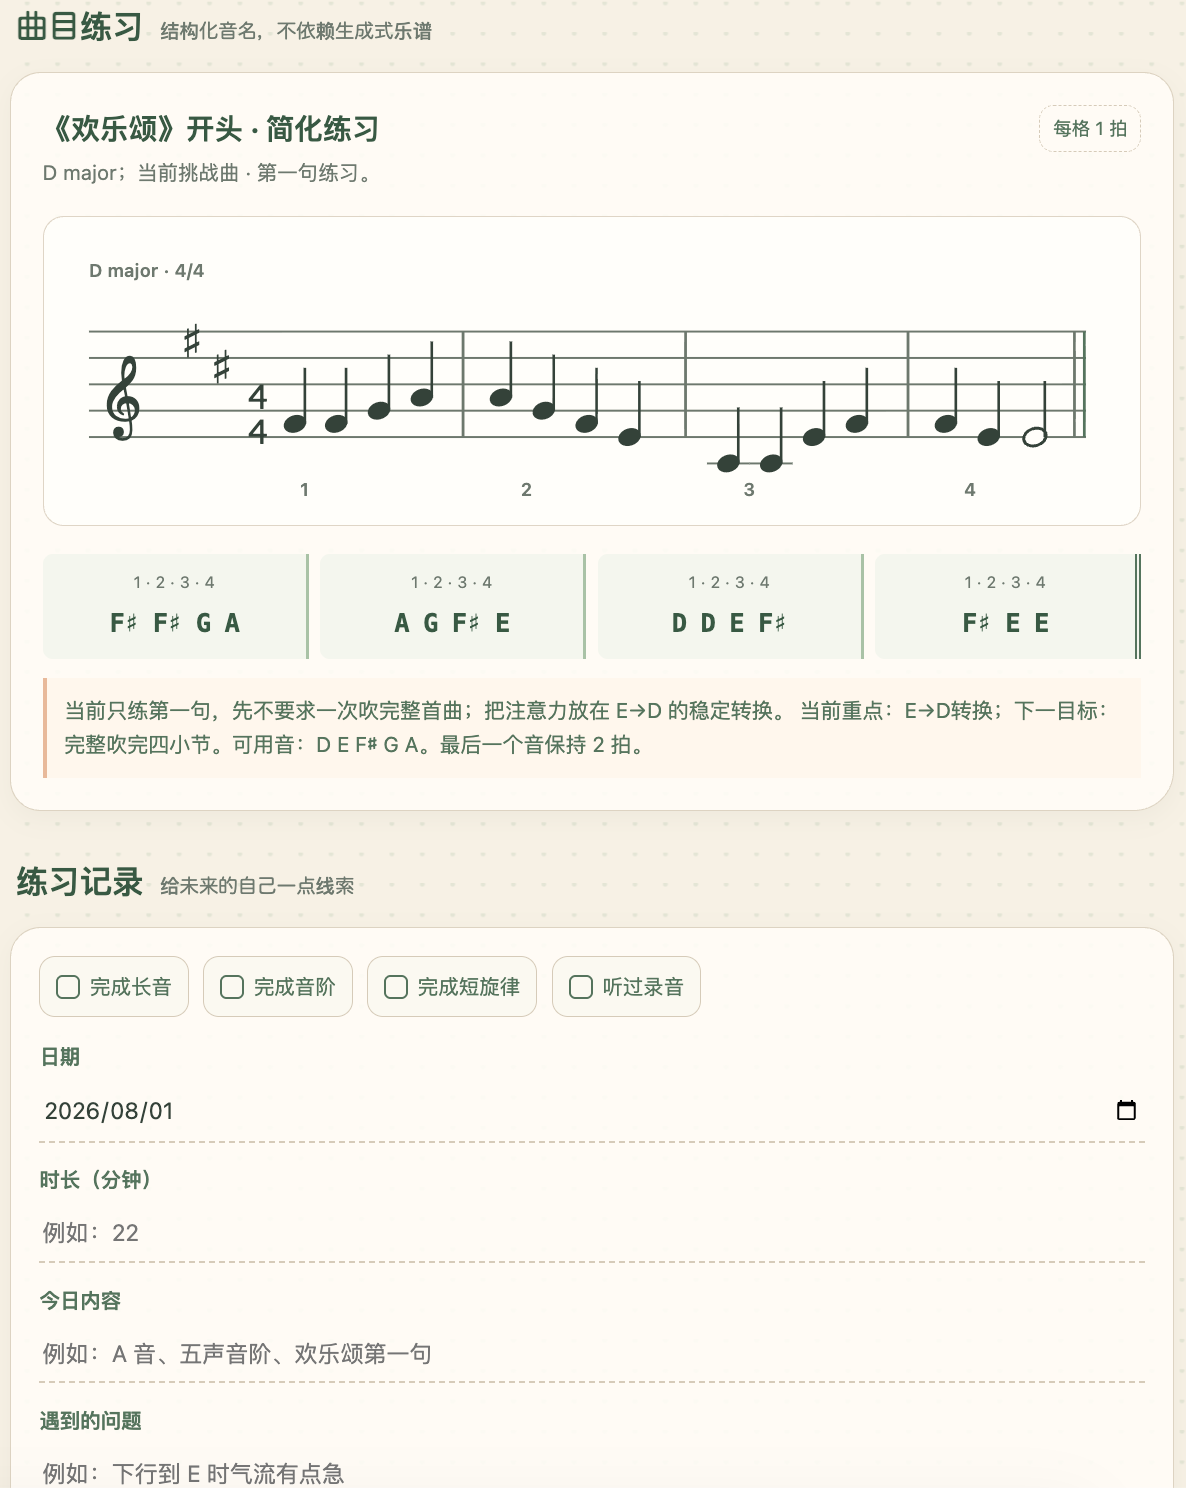The image size is (1186, 1488).
Task: Click the key signature sharps on staff
Action: pyautogui.click(x=207, y=353)
